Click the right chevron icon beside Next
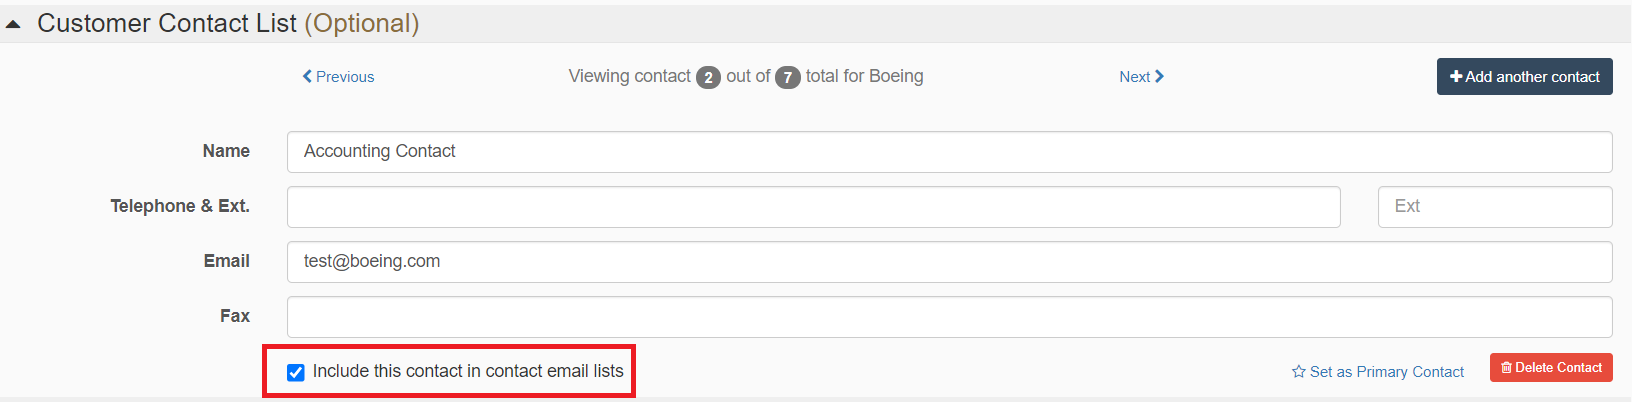 pos(1159,76)
